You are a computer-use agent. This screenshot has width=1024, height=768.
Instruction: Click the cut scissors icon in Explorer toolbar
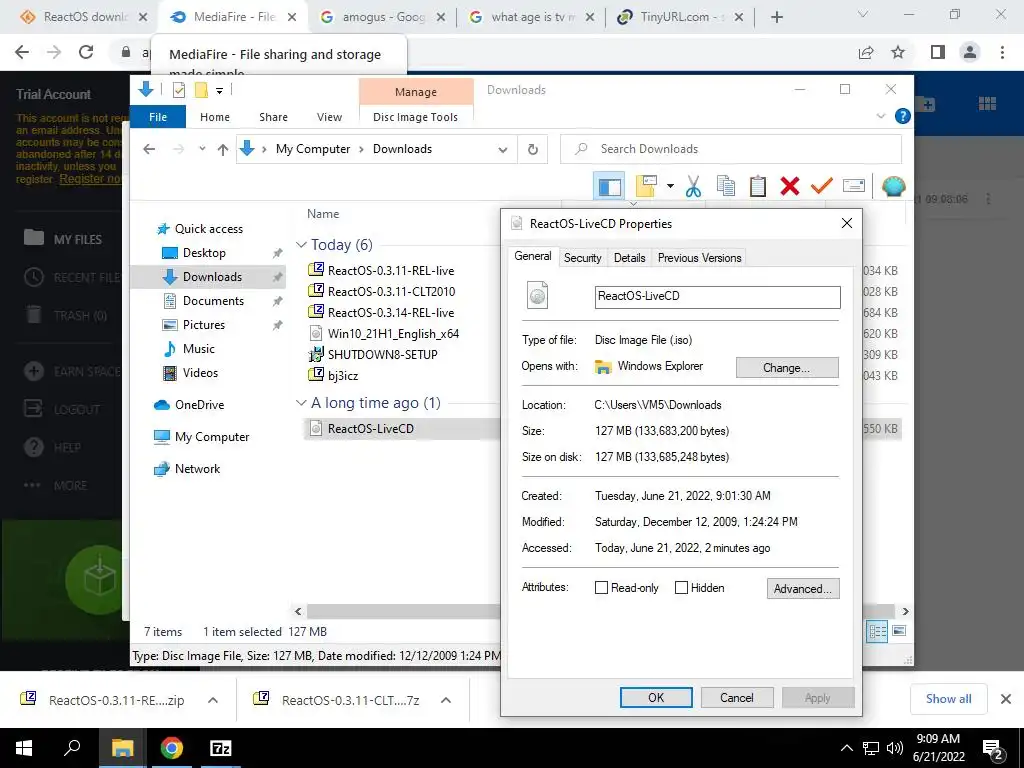coord(693,186)
